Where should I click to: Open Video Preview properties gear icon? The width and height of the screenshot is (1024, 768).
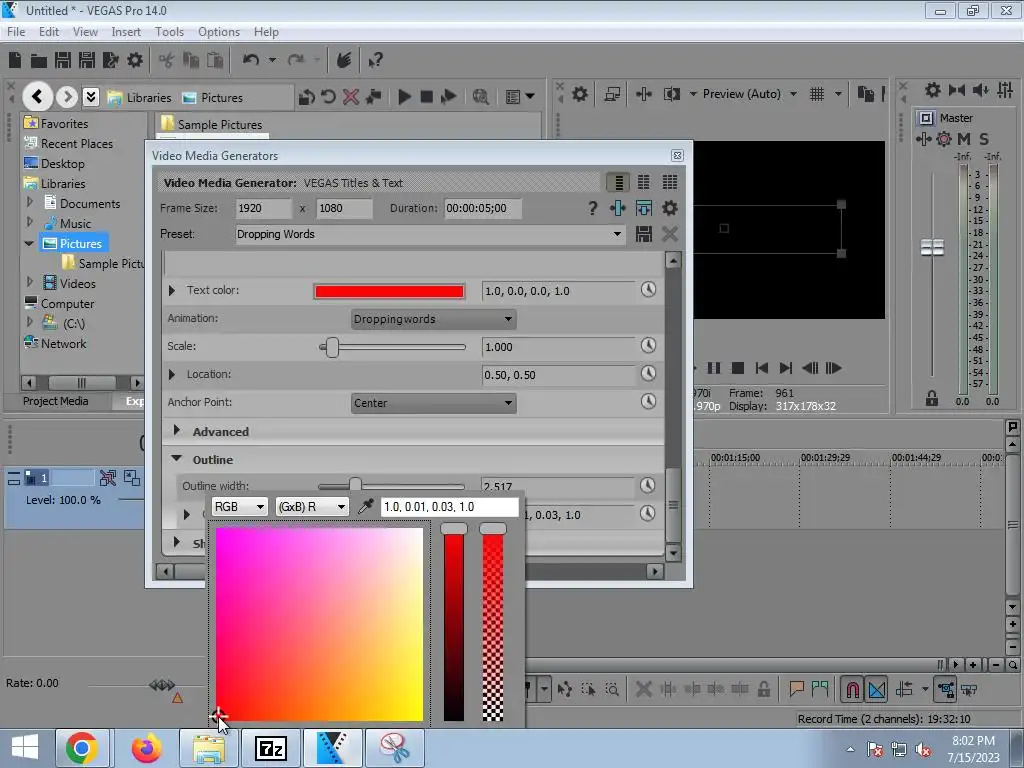point(580,94)
